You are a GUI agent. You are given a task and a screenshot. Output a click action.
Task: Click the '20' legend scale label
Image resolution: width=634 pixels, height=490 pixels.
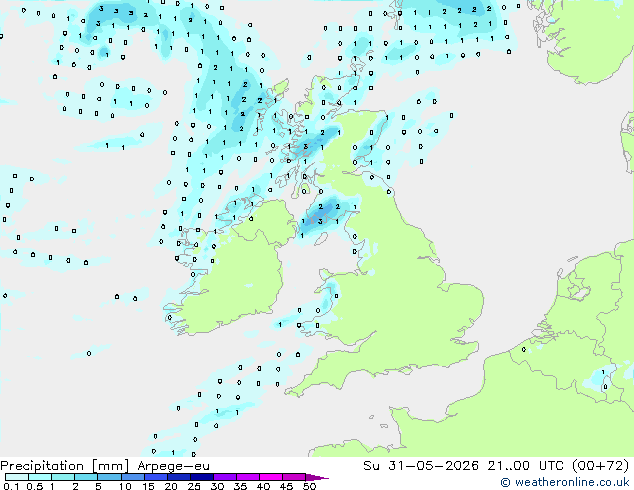[171, 486]
